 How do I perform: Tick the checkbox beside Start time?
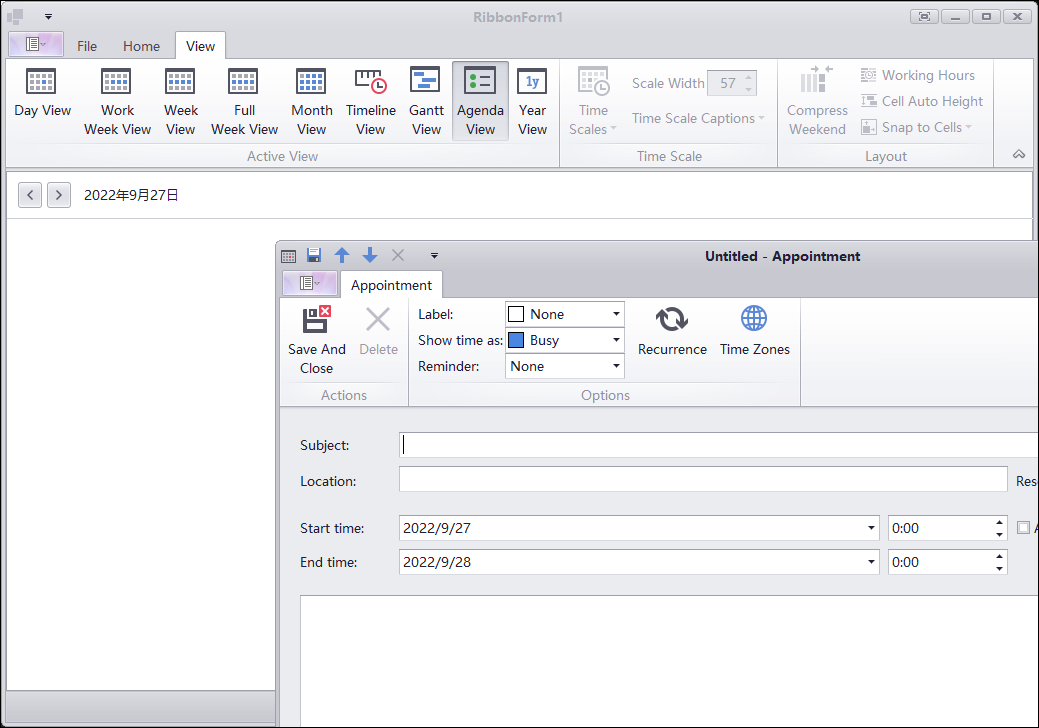tap(1023, 527)
